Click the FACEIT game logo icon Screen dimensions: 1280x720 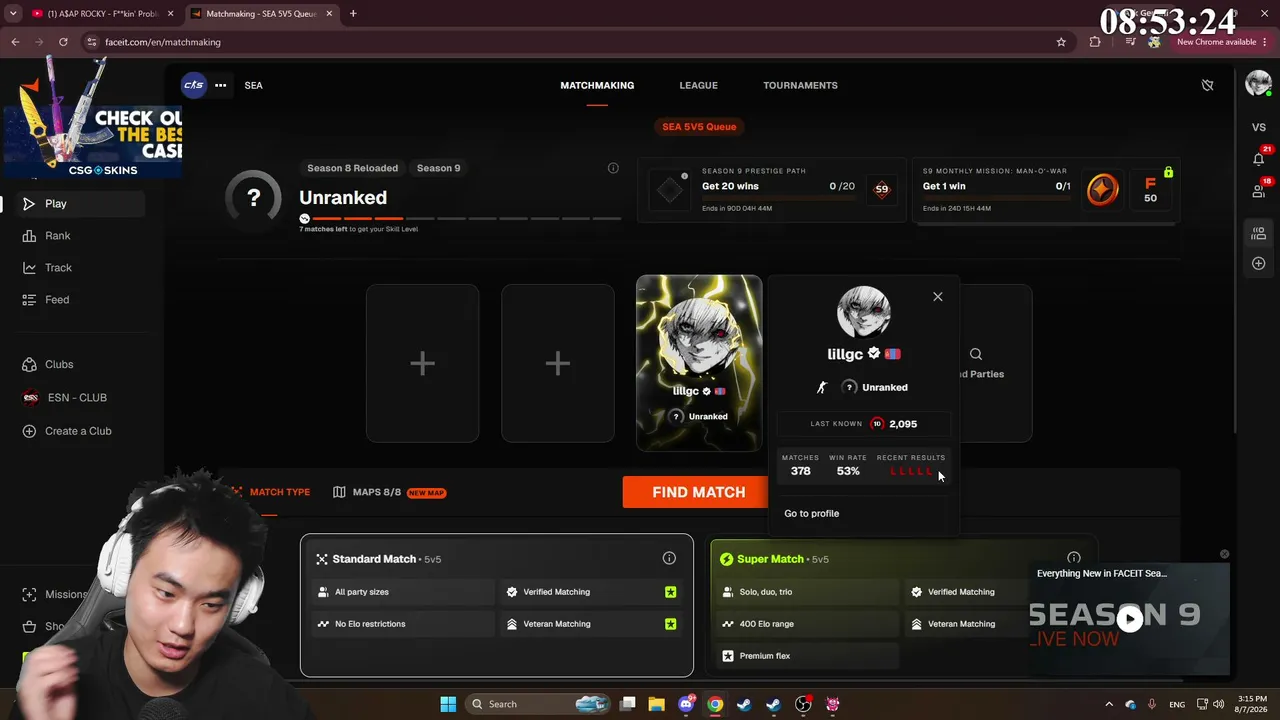[194, 85]
